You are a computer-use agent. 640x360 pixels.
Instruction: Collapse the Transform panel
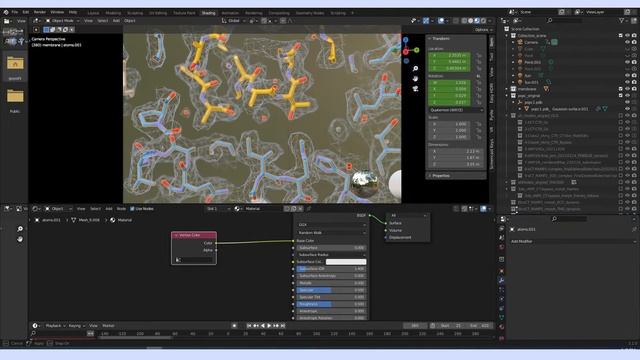439,38
